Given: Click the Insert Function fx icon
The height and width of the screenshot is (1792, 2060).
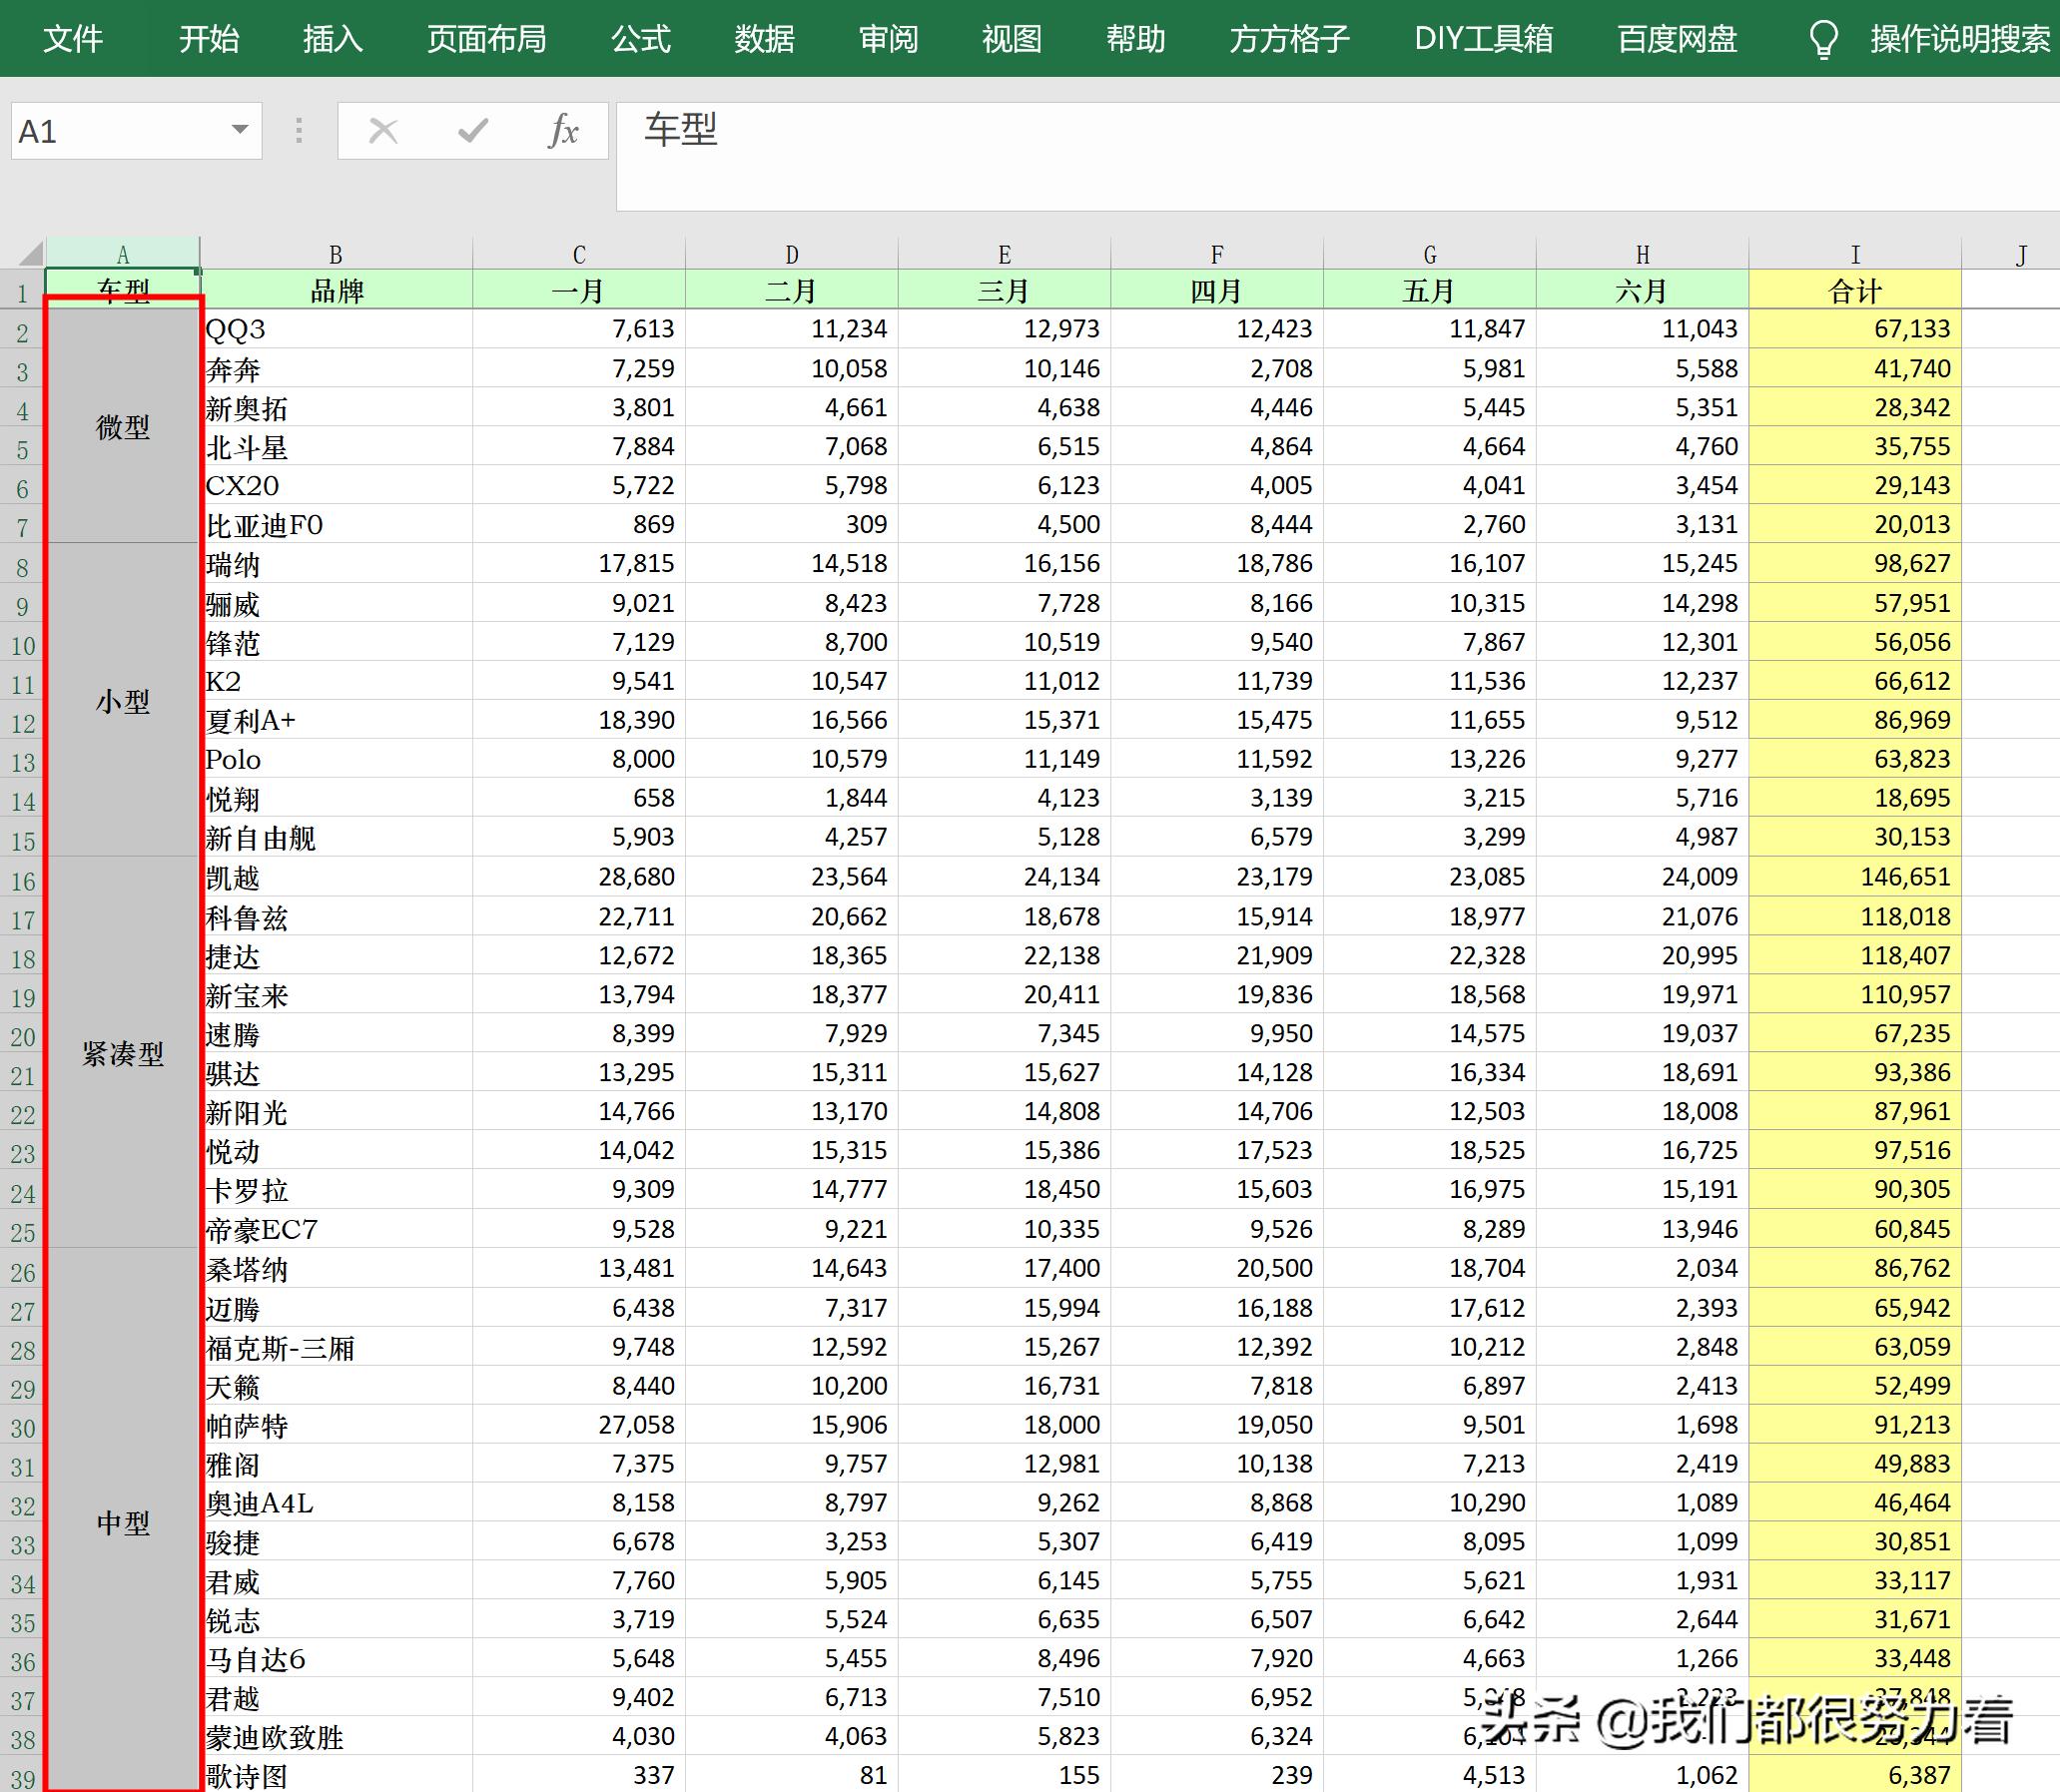Looking at the screenshot, I should tap(563, 130).
